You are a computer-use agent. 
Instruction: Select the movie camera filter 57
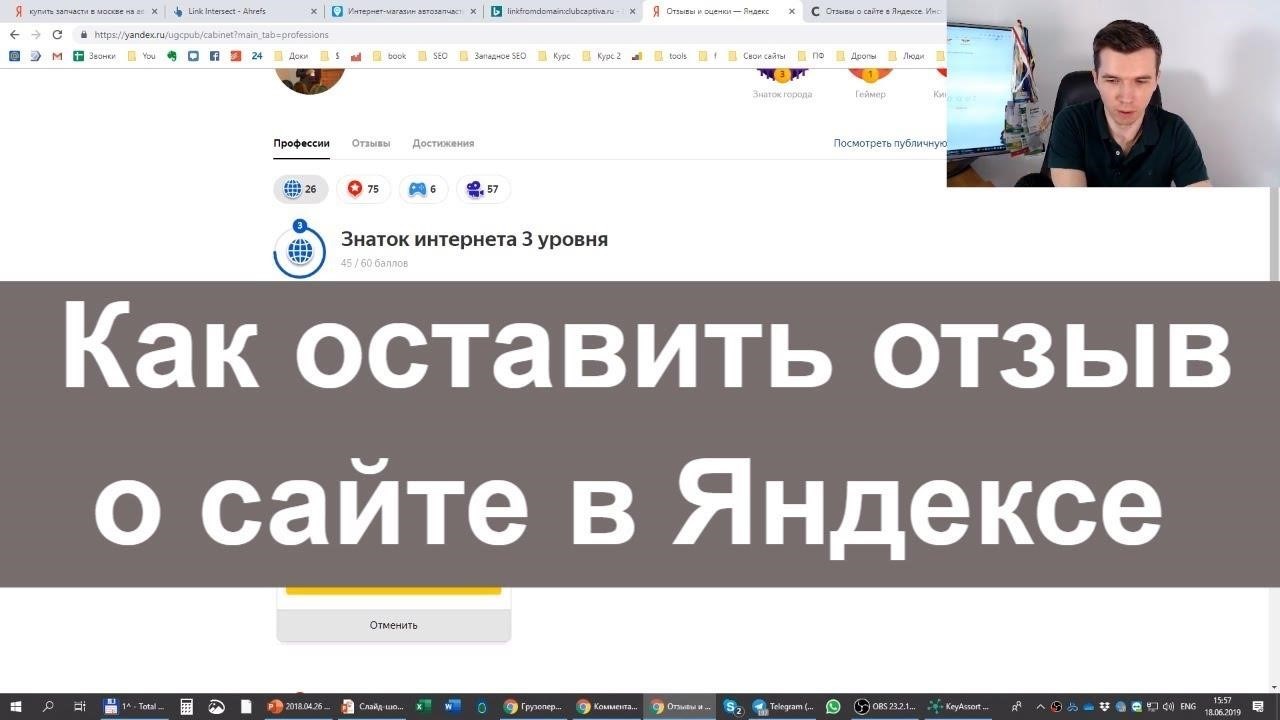click(x=483, y=189)
